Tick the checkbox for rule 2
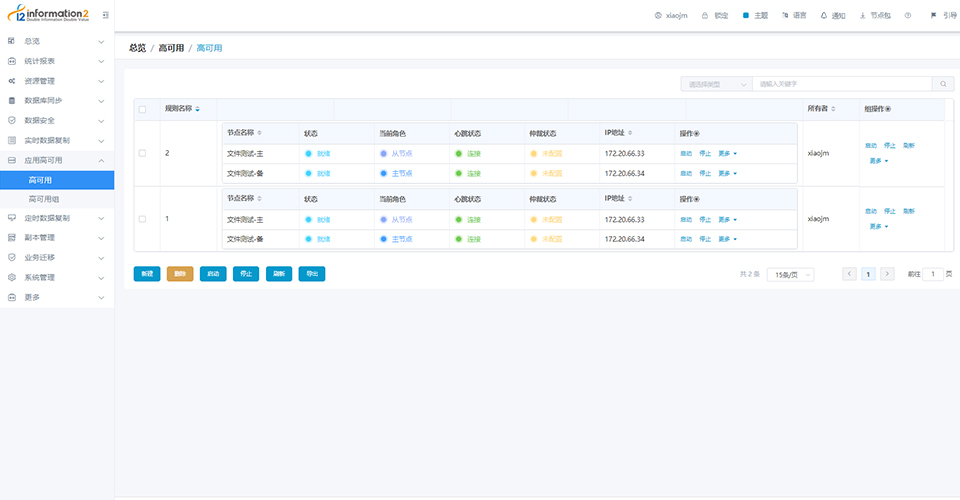This screenshot has width=960, height=500. click(142, 153)
